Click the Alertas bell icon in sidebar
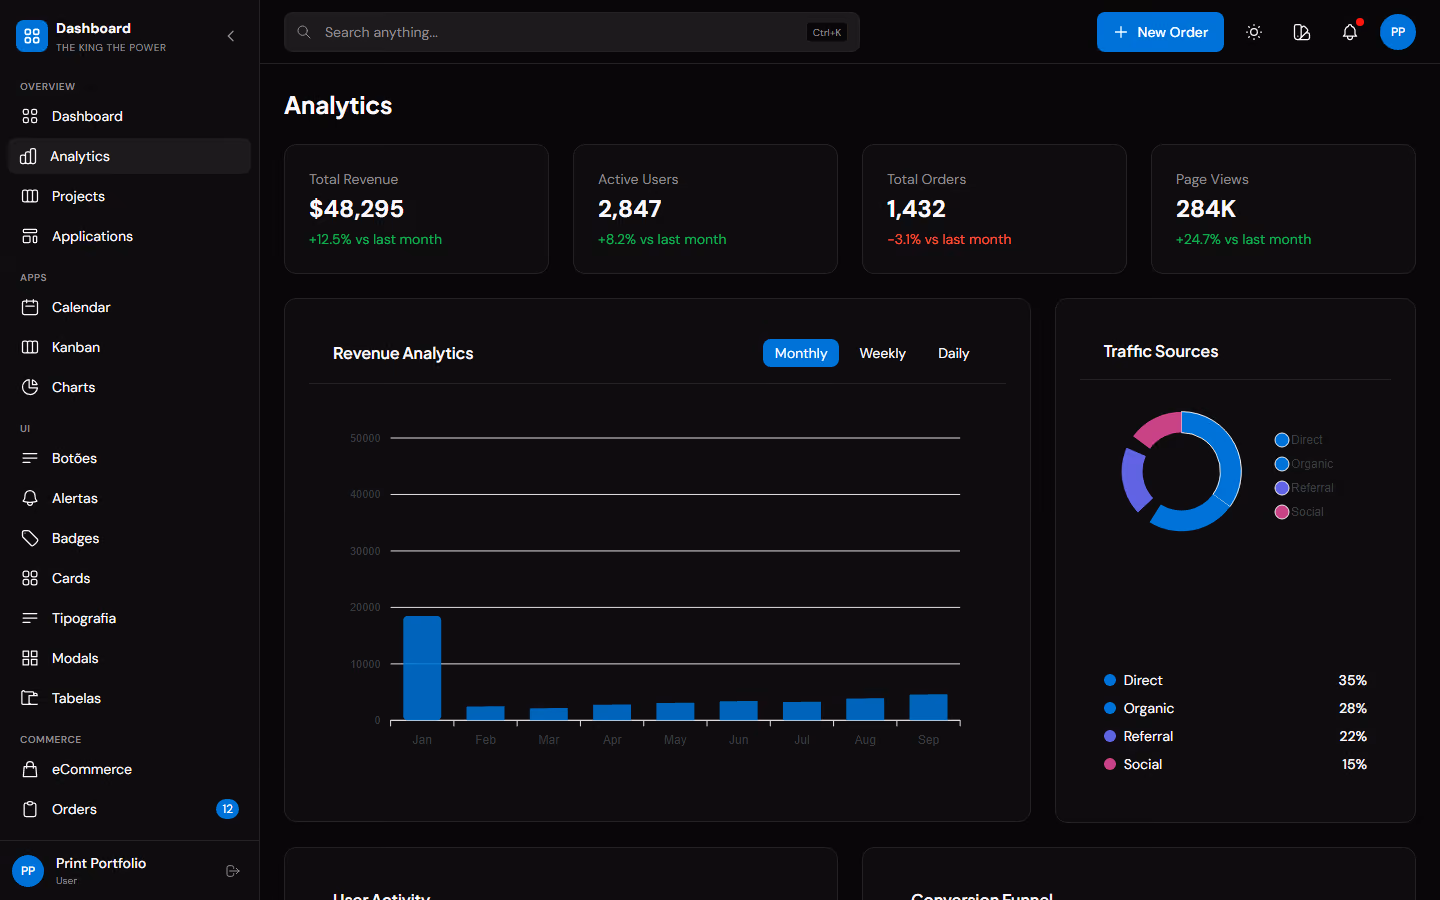Image resolution: width=1440 pixels, height=900 pixels. 30,498
